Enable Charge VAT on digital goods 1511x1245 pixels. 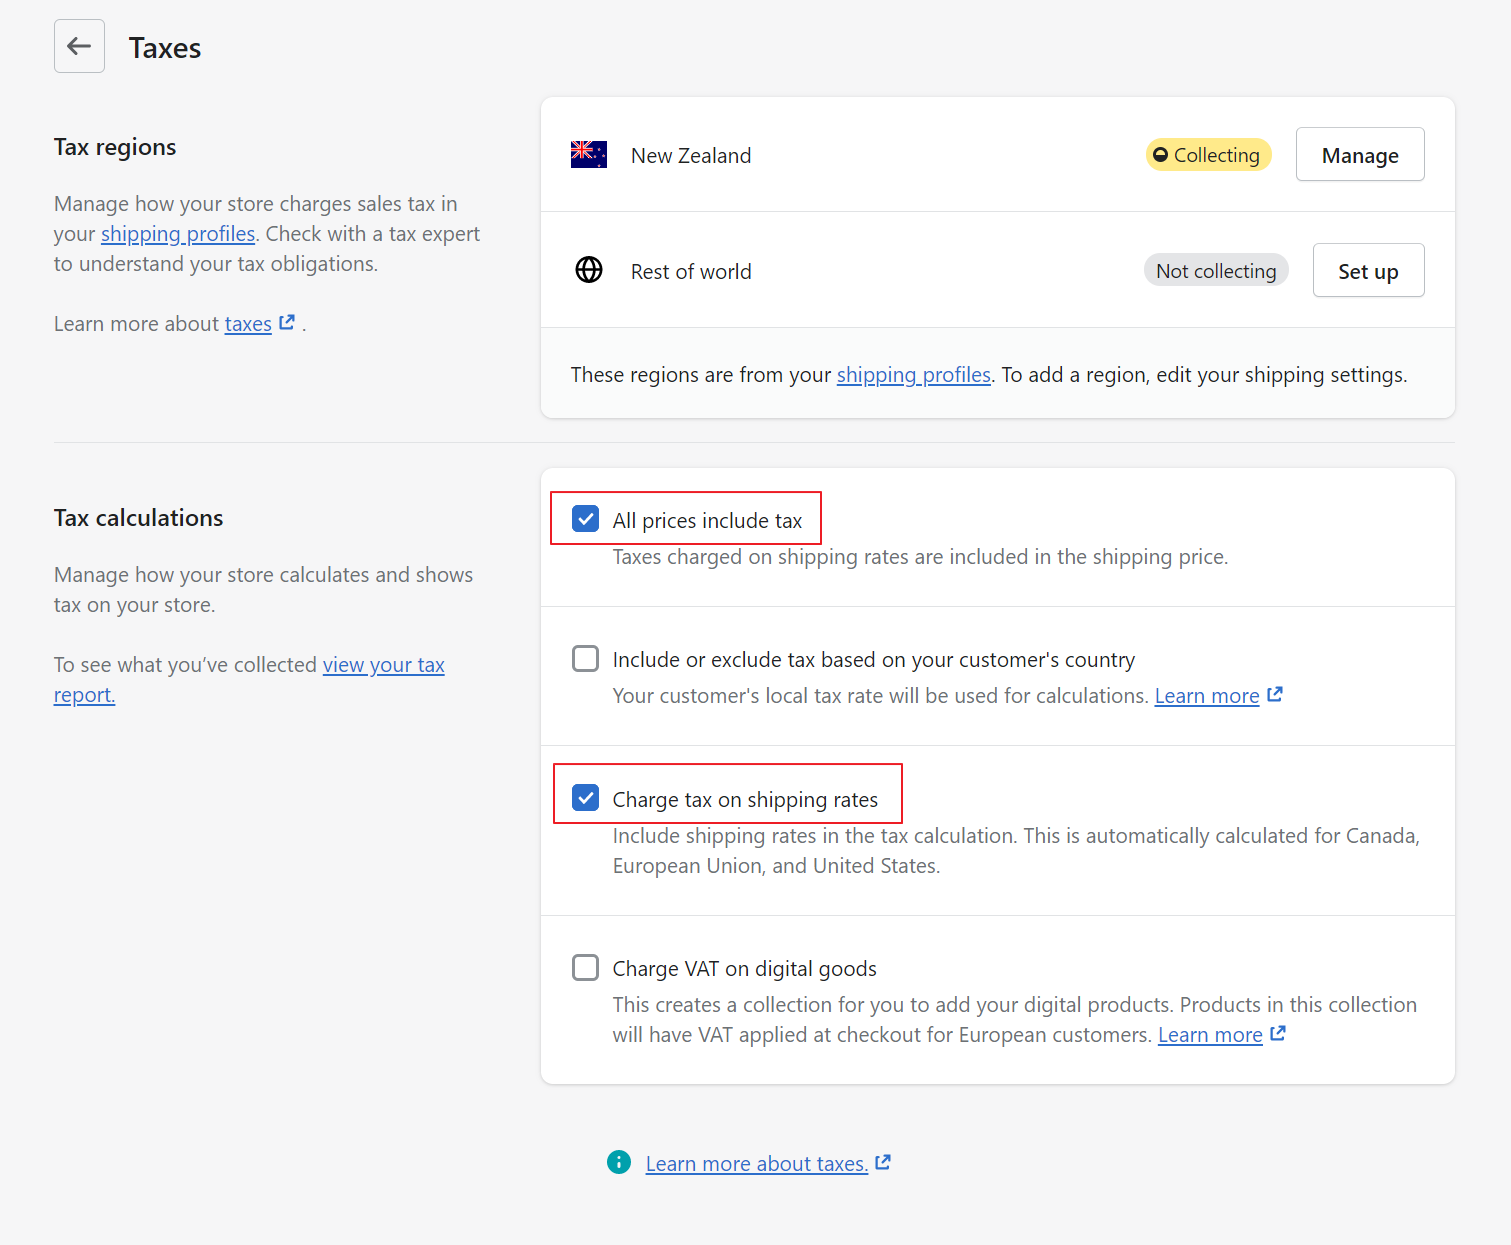tap(586, 968)
